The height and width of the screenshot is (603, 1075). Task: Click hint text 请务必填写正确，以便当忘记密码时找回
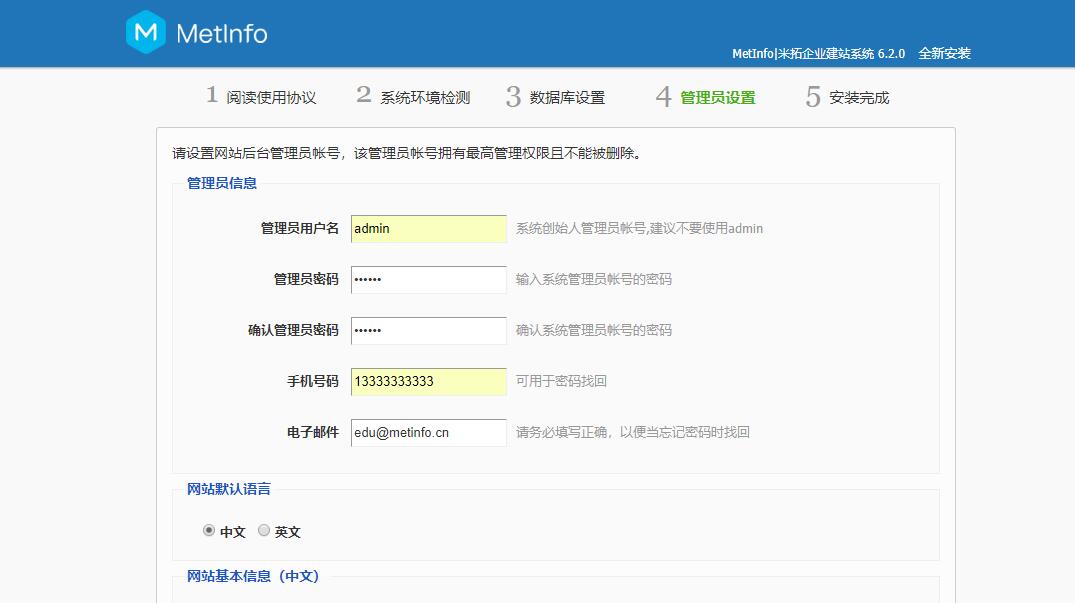633,432
